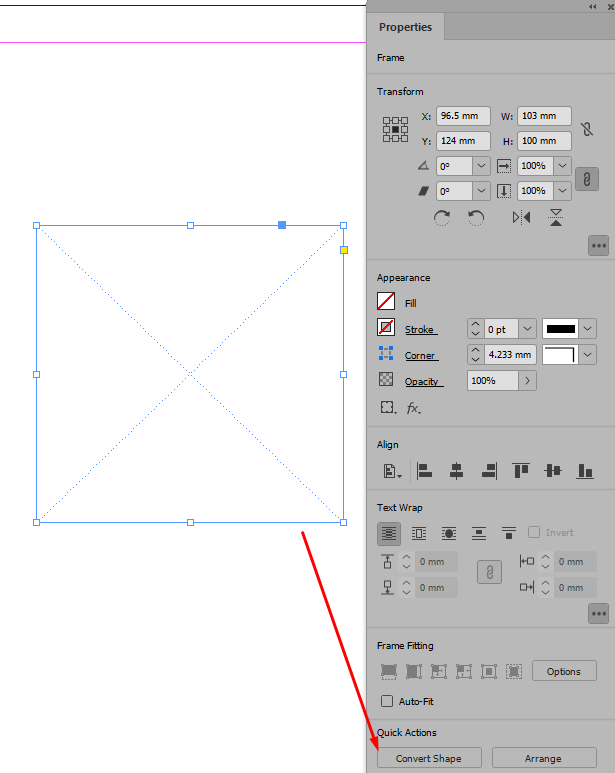Enable the Invert checkbox

point(534,532)
